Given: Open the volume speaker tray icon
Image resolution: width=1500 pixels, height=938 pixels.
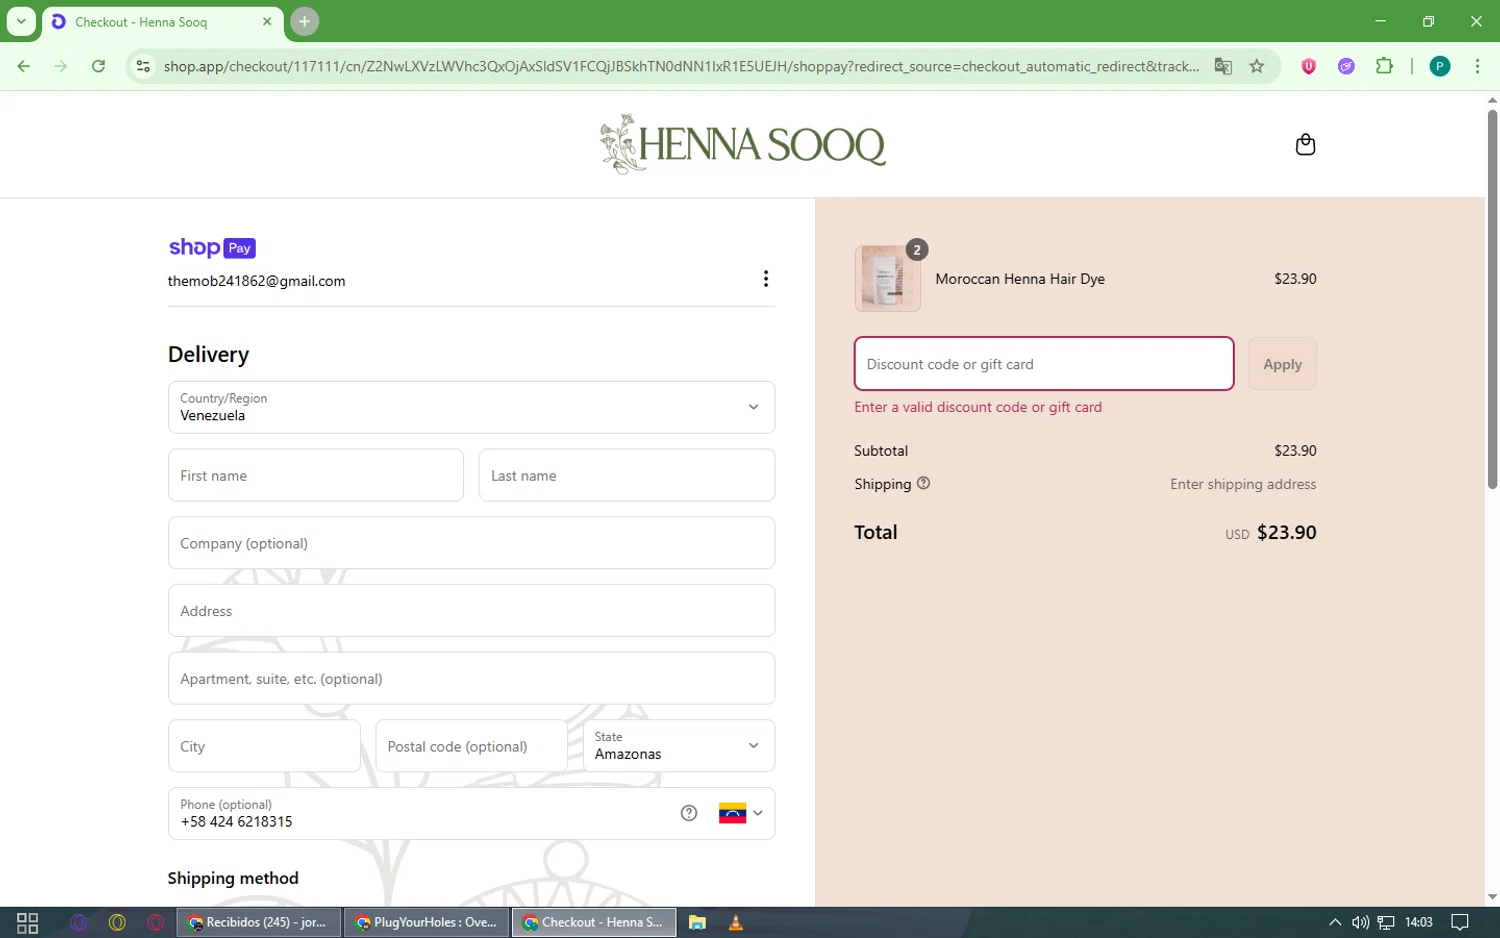Looking at the screenshot, I should [1360, 922].
